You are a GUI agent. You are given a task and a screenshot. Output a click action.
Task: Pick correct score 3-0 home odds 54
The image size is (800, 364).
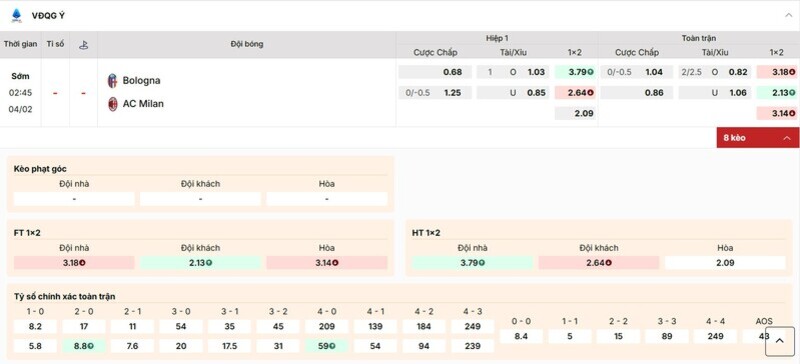[x=181, y=327]
